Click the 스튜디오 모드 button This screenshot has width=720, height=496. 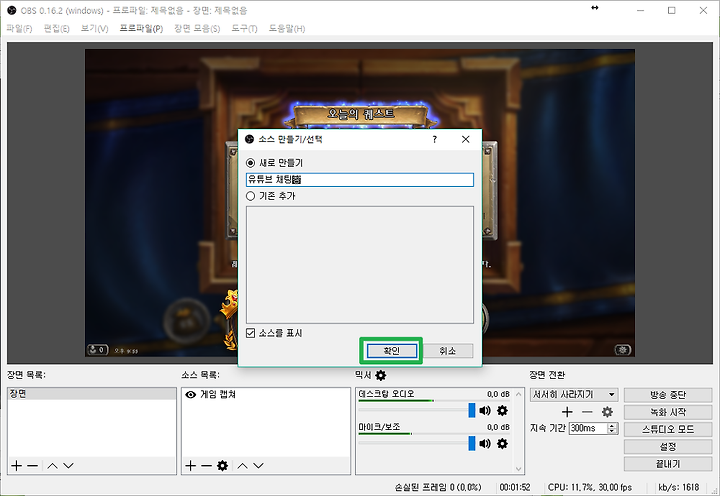coord(668,429)
